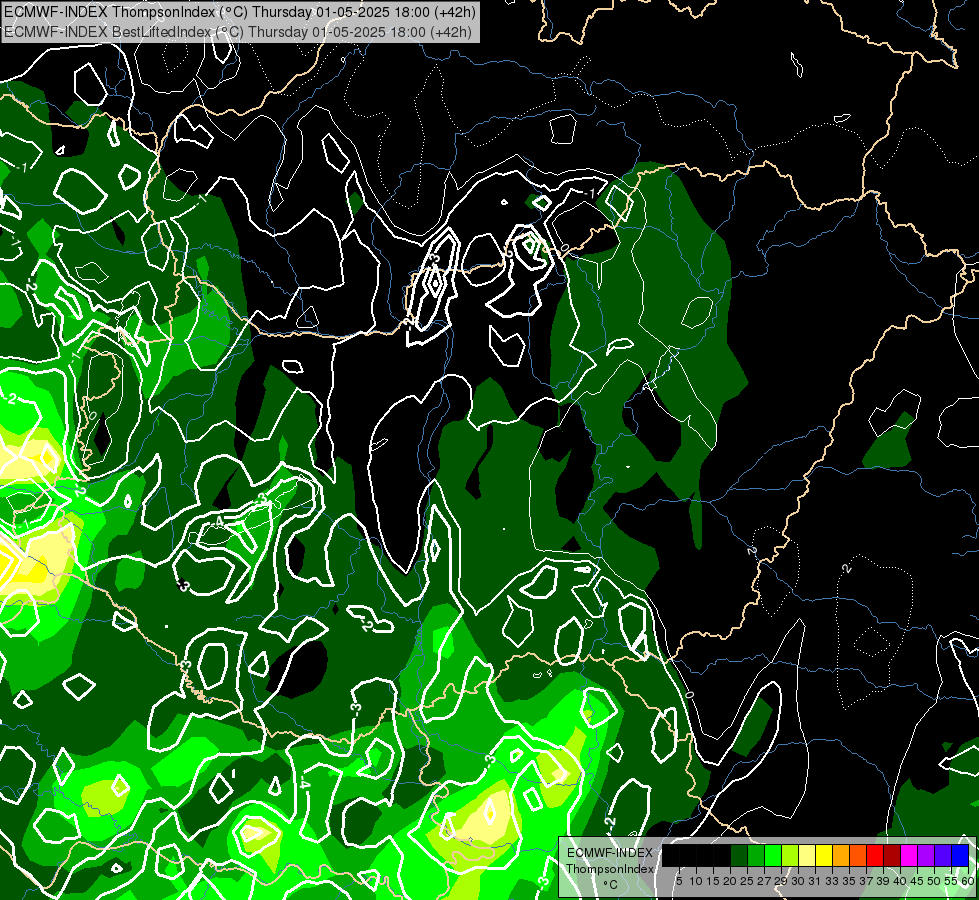Screen dimensions: 979x900
Task: Click legend tick value '27'
Action: point(764,881)
